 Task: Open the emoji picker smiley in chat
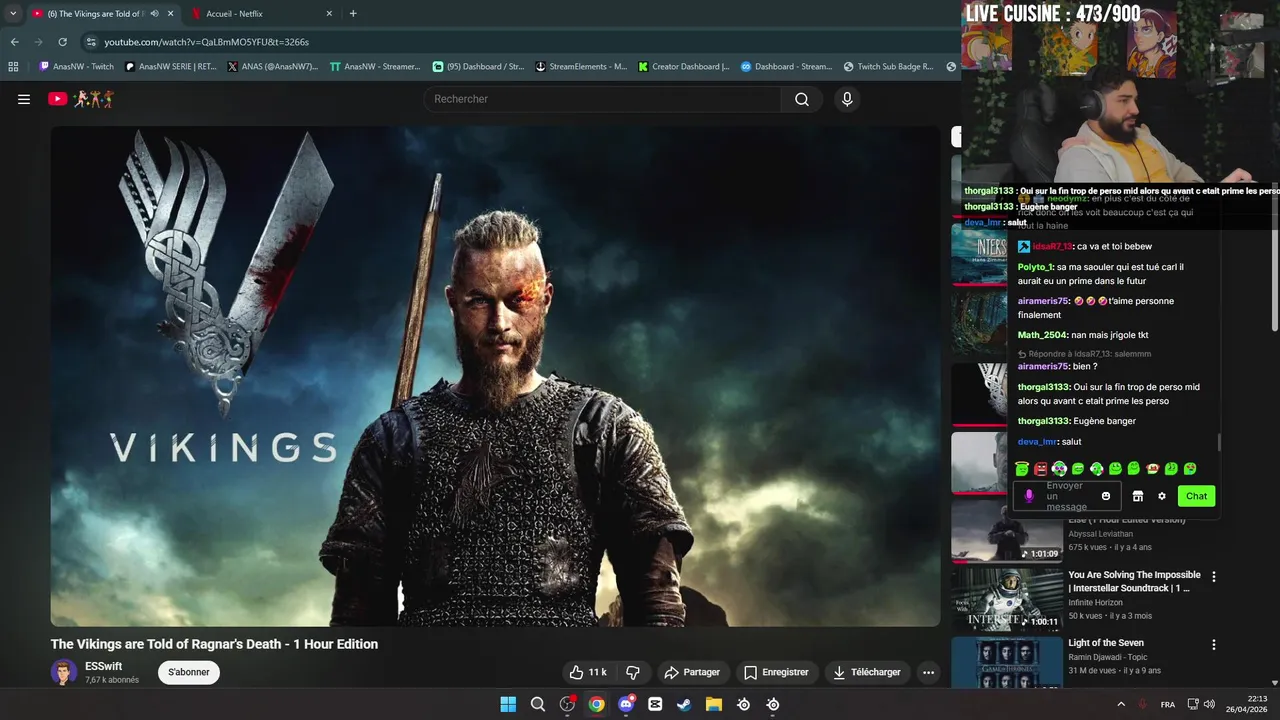(x=1106, y=496)
